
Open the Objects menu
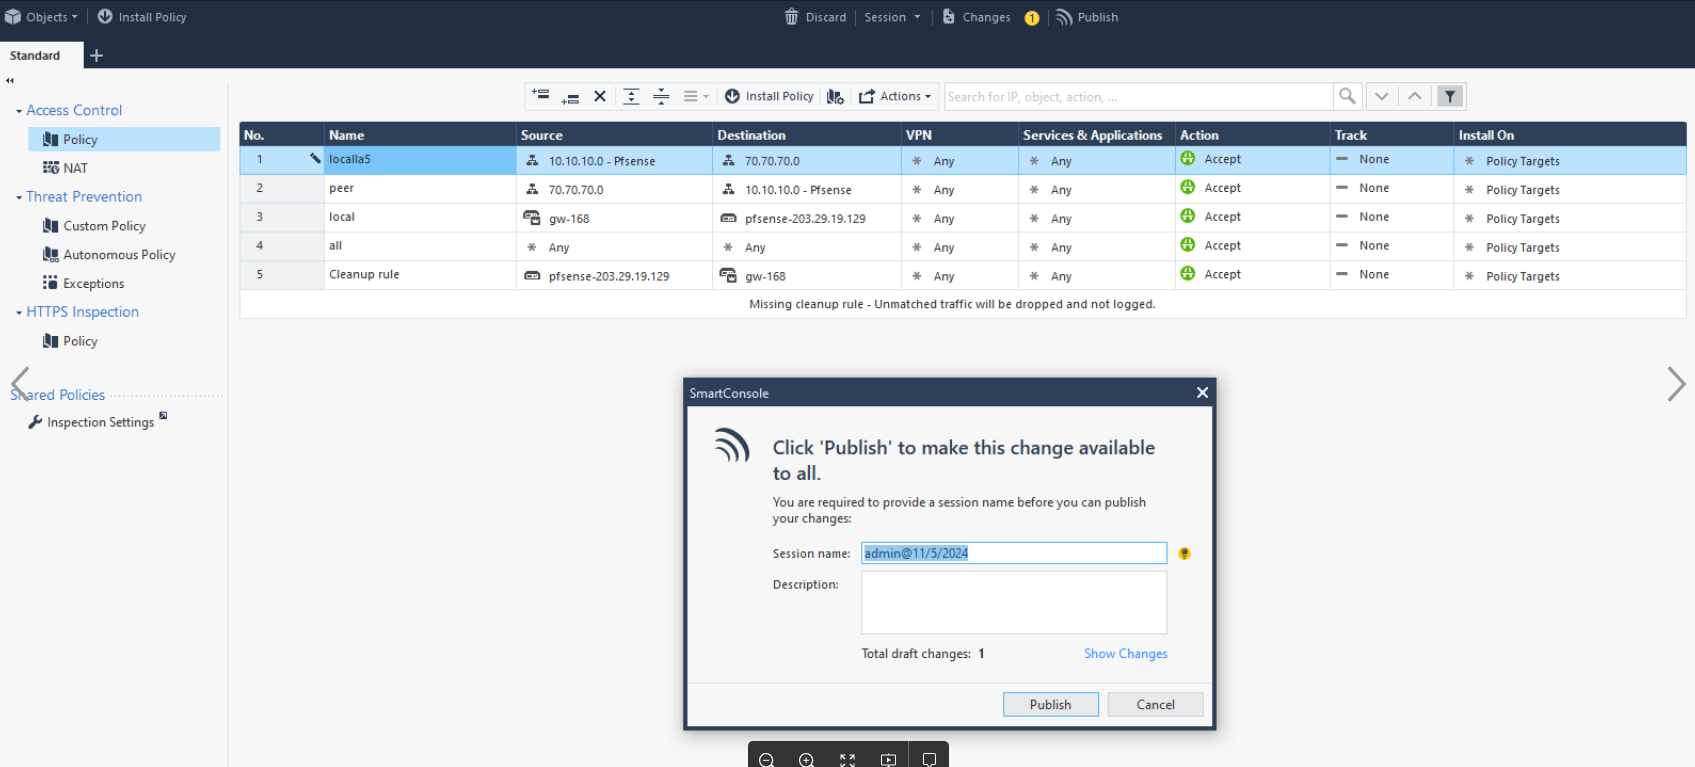click(42, 17)
